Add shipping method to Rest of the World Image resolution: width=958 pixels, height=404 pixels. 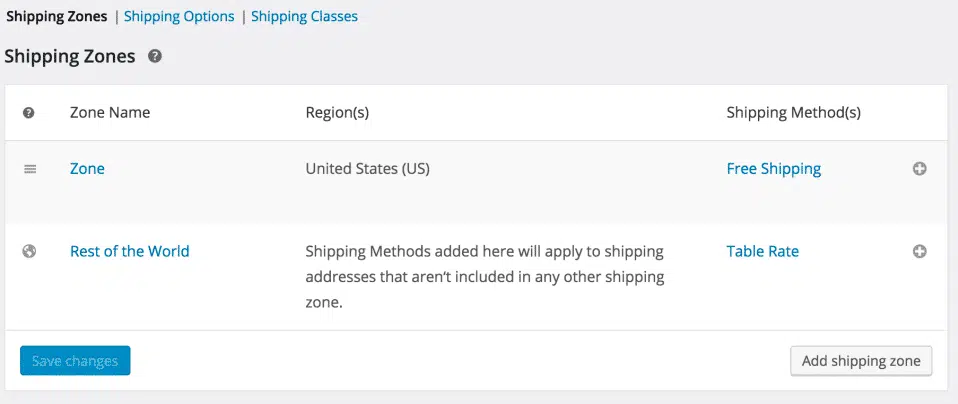tap(920, 251)
